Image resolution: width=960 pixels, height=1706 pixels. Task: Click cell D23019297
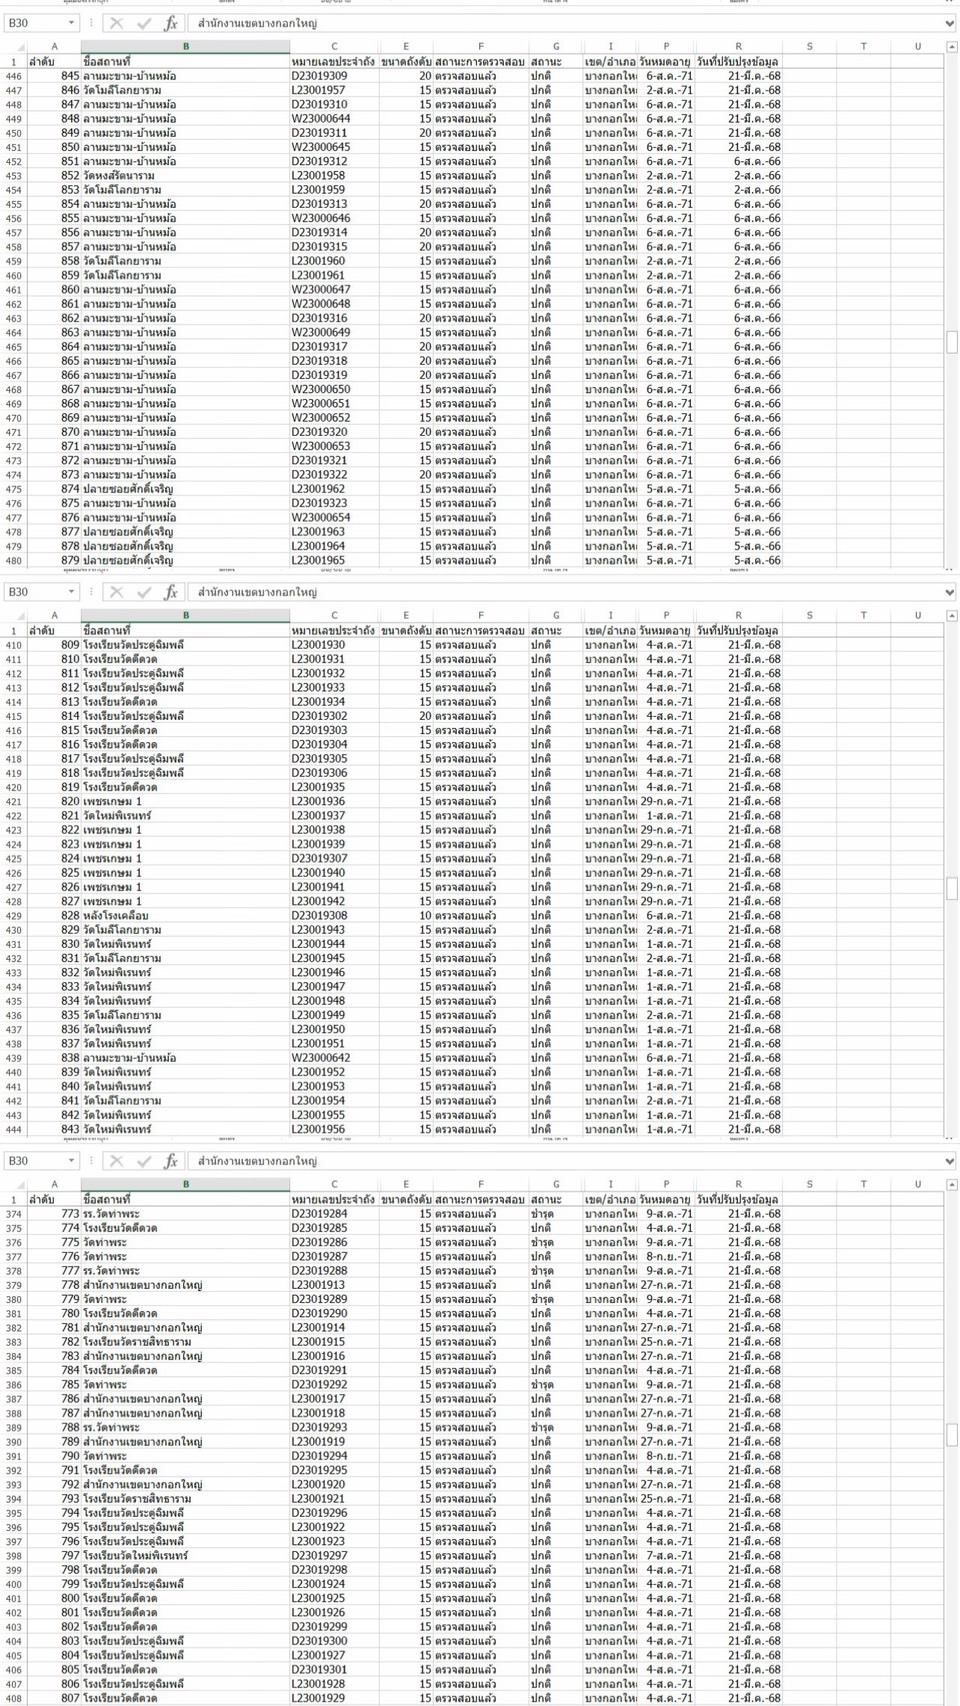(x=334, y=1555)
